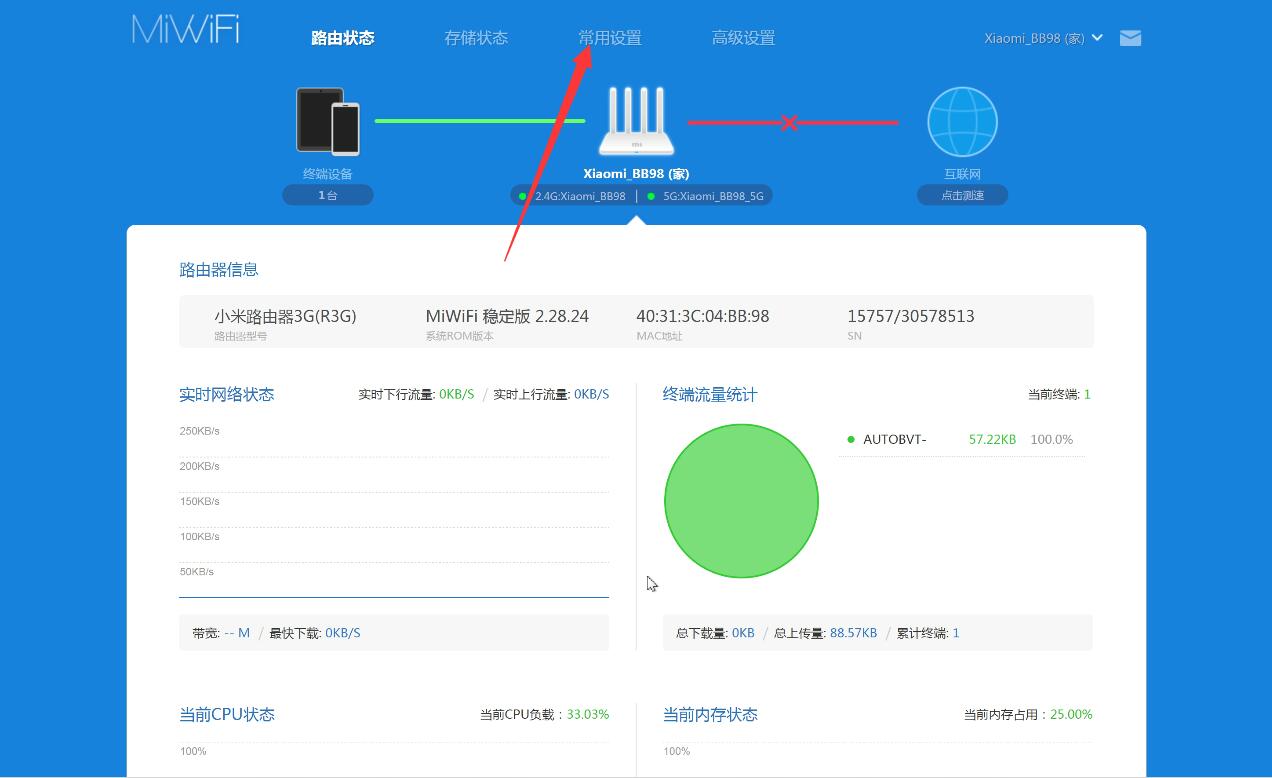The height and width of the screenshot is (778, 1272).
Task: Click the 互联网 label
Action: [x=962, y=174]
